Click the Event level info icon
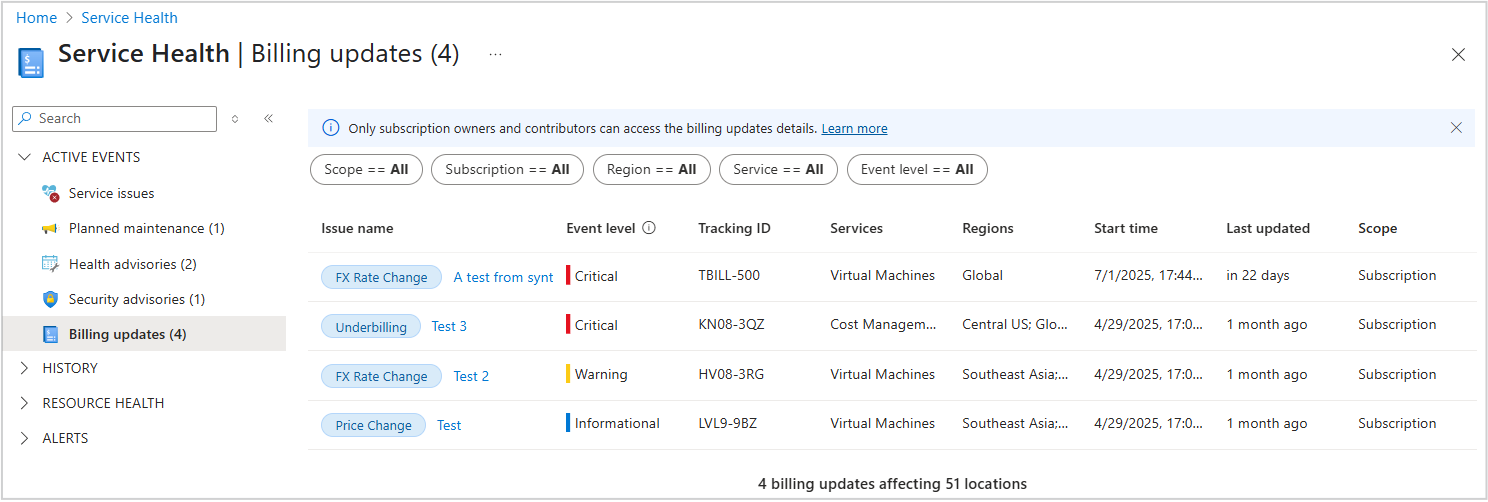The image size is (1488, 502). (649, 228)
